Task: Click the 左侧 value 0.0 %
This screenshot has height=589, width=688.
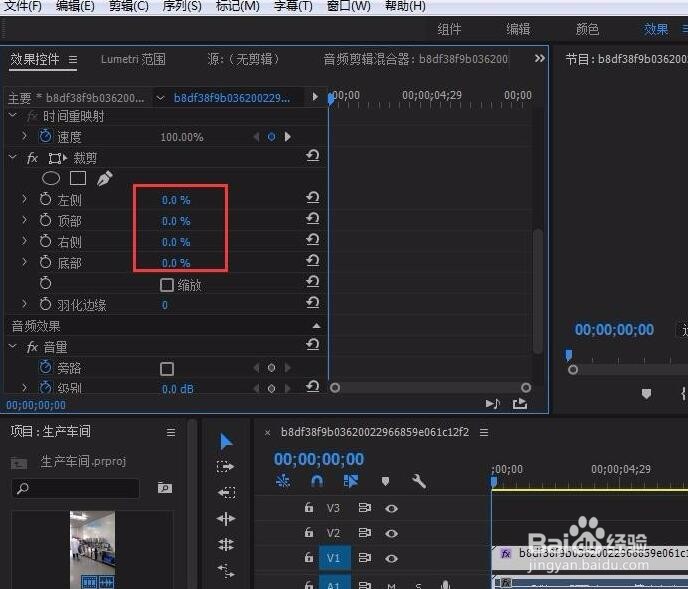Action: coord(176,200)
